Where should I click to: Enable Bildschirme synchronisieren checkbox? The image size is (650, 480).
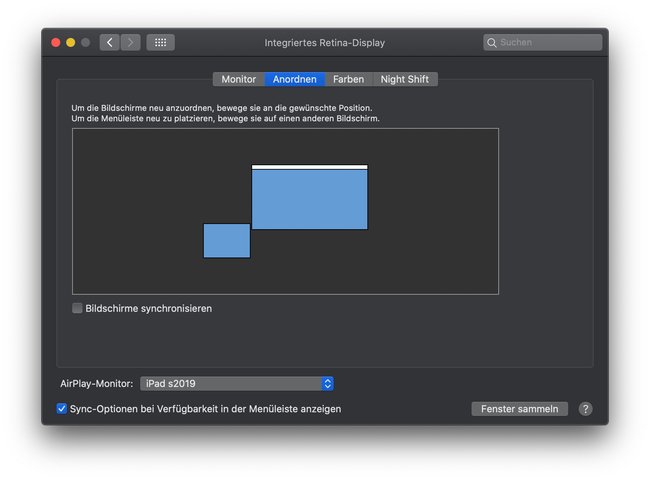coord(77,308)
